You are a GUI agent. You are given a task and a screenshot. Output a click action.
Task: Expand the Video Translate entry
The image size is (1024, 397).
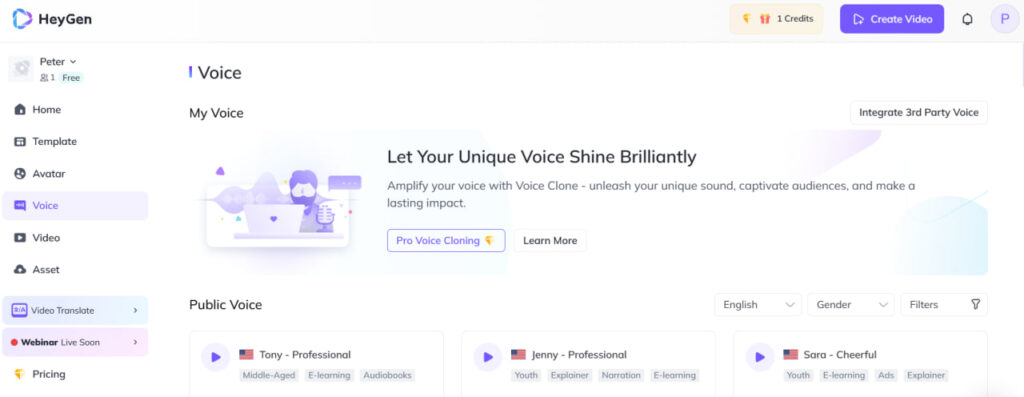coord(75,310)
